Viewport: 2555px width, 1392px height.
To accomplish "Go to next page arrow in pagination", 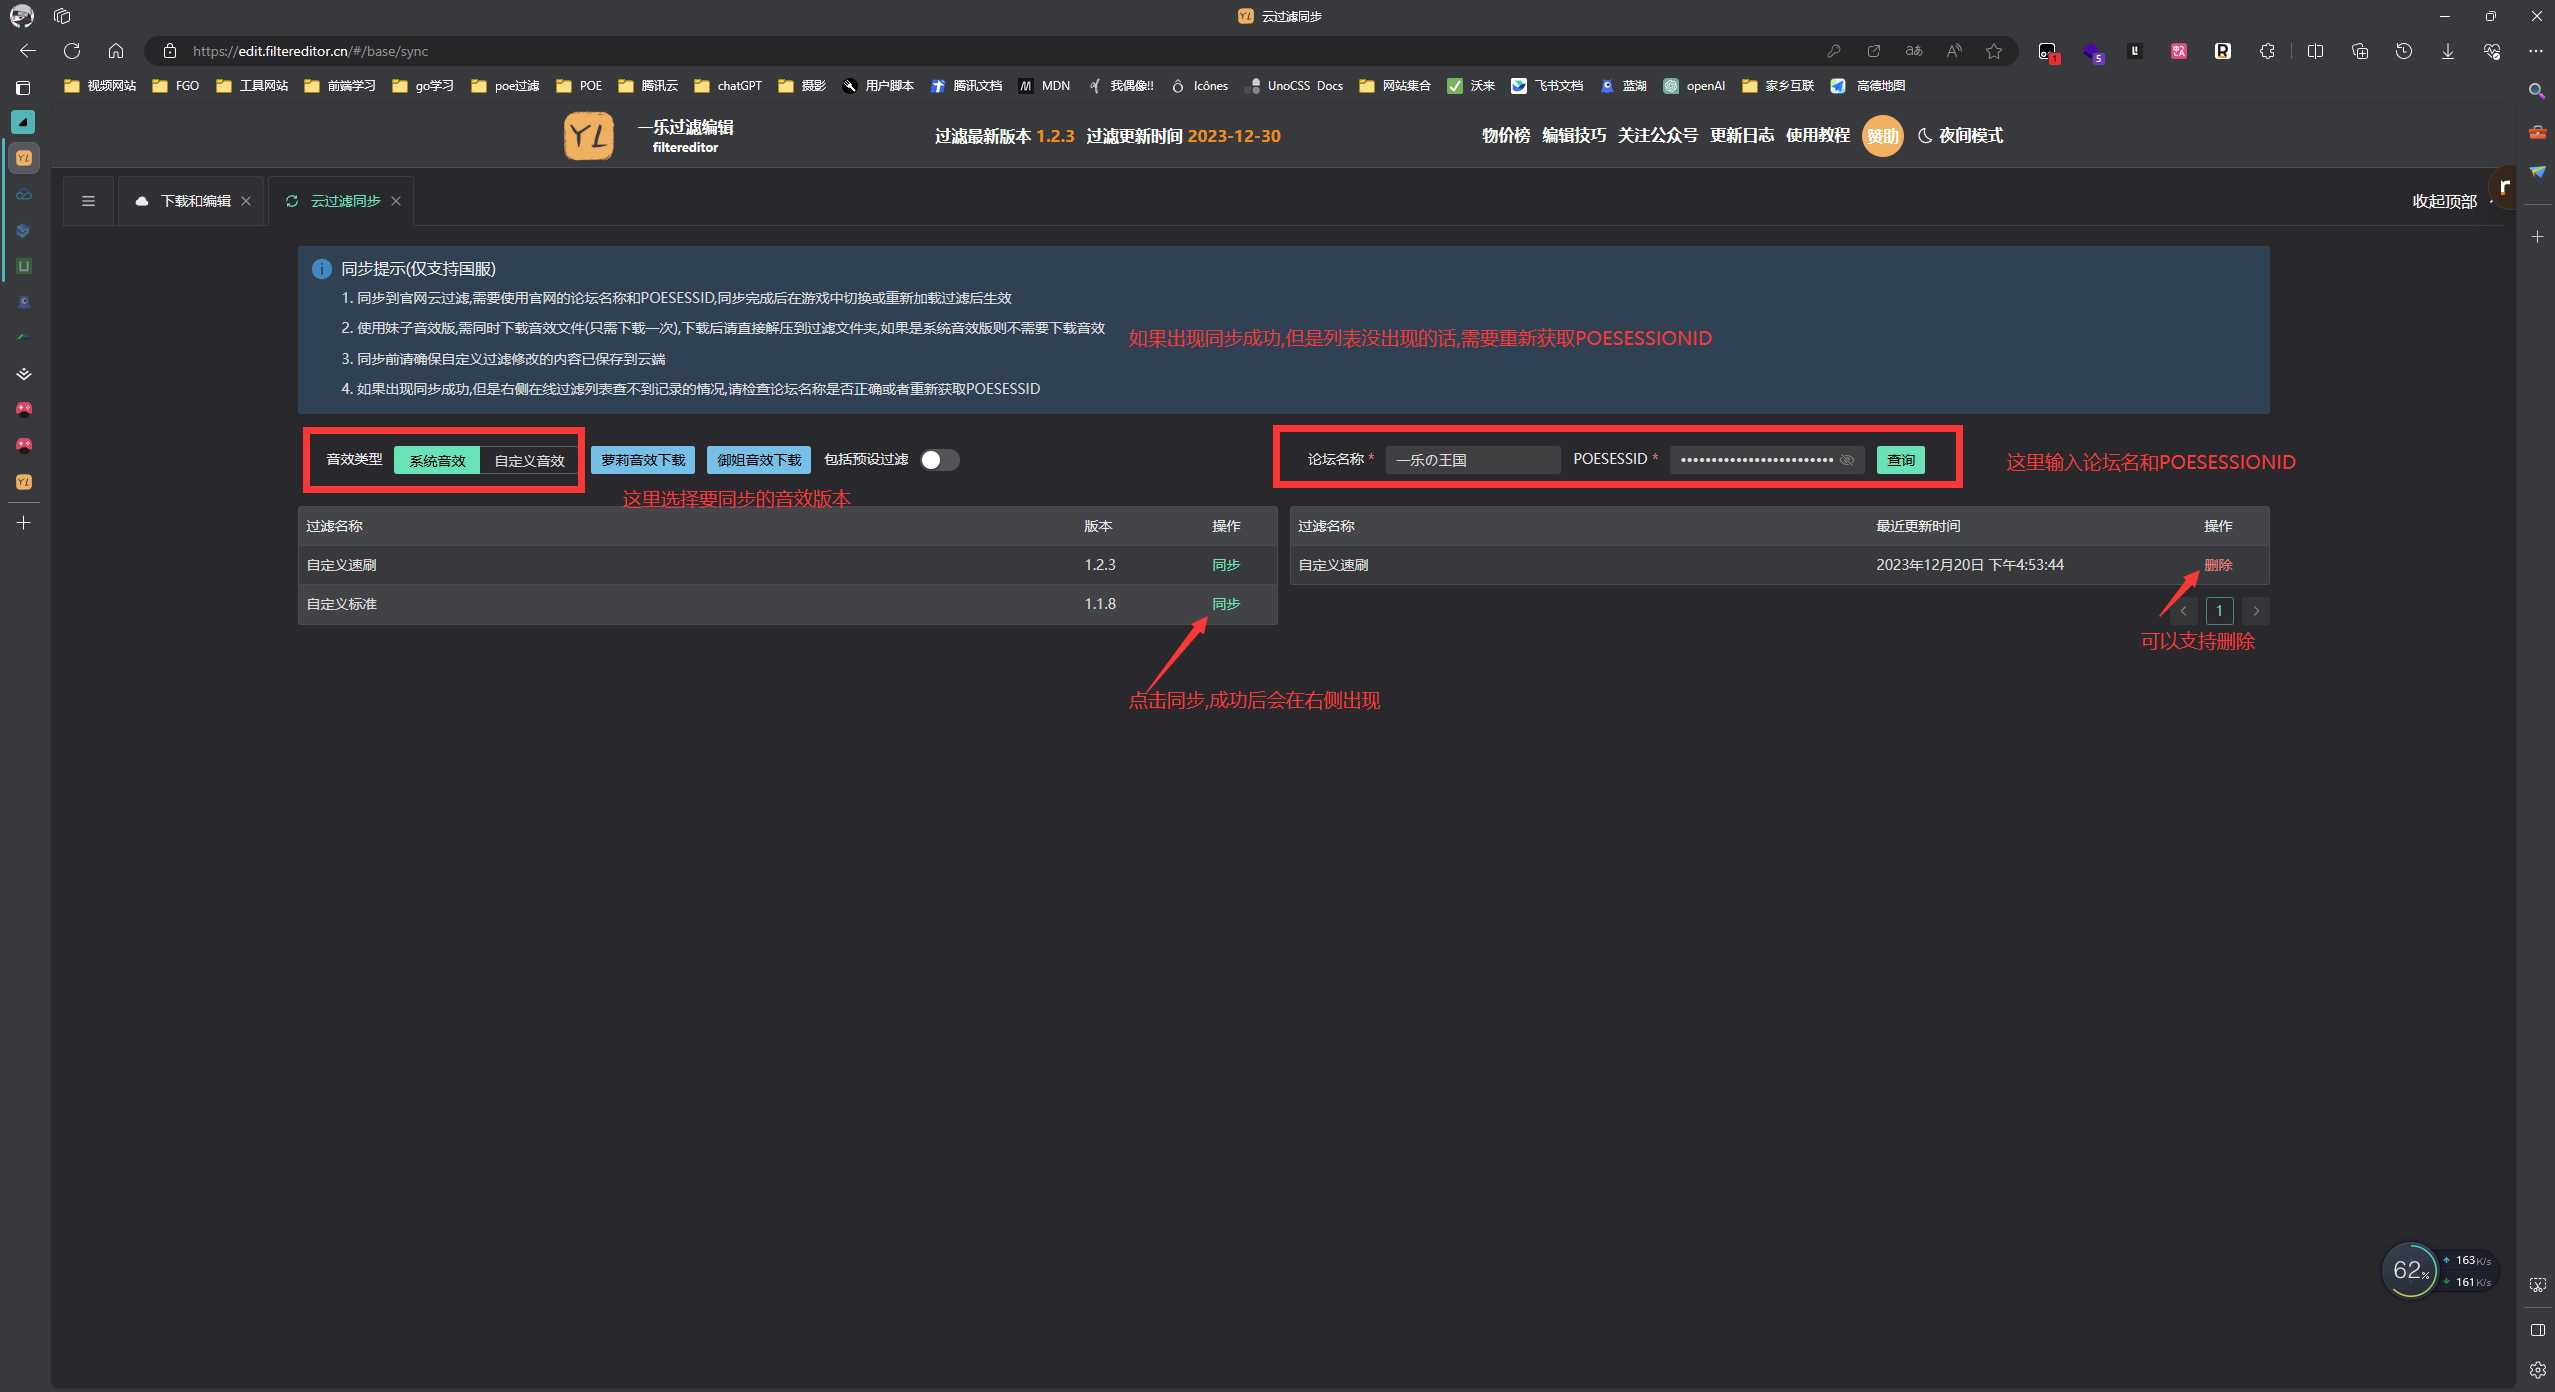I will [2256, 611].
